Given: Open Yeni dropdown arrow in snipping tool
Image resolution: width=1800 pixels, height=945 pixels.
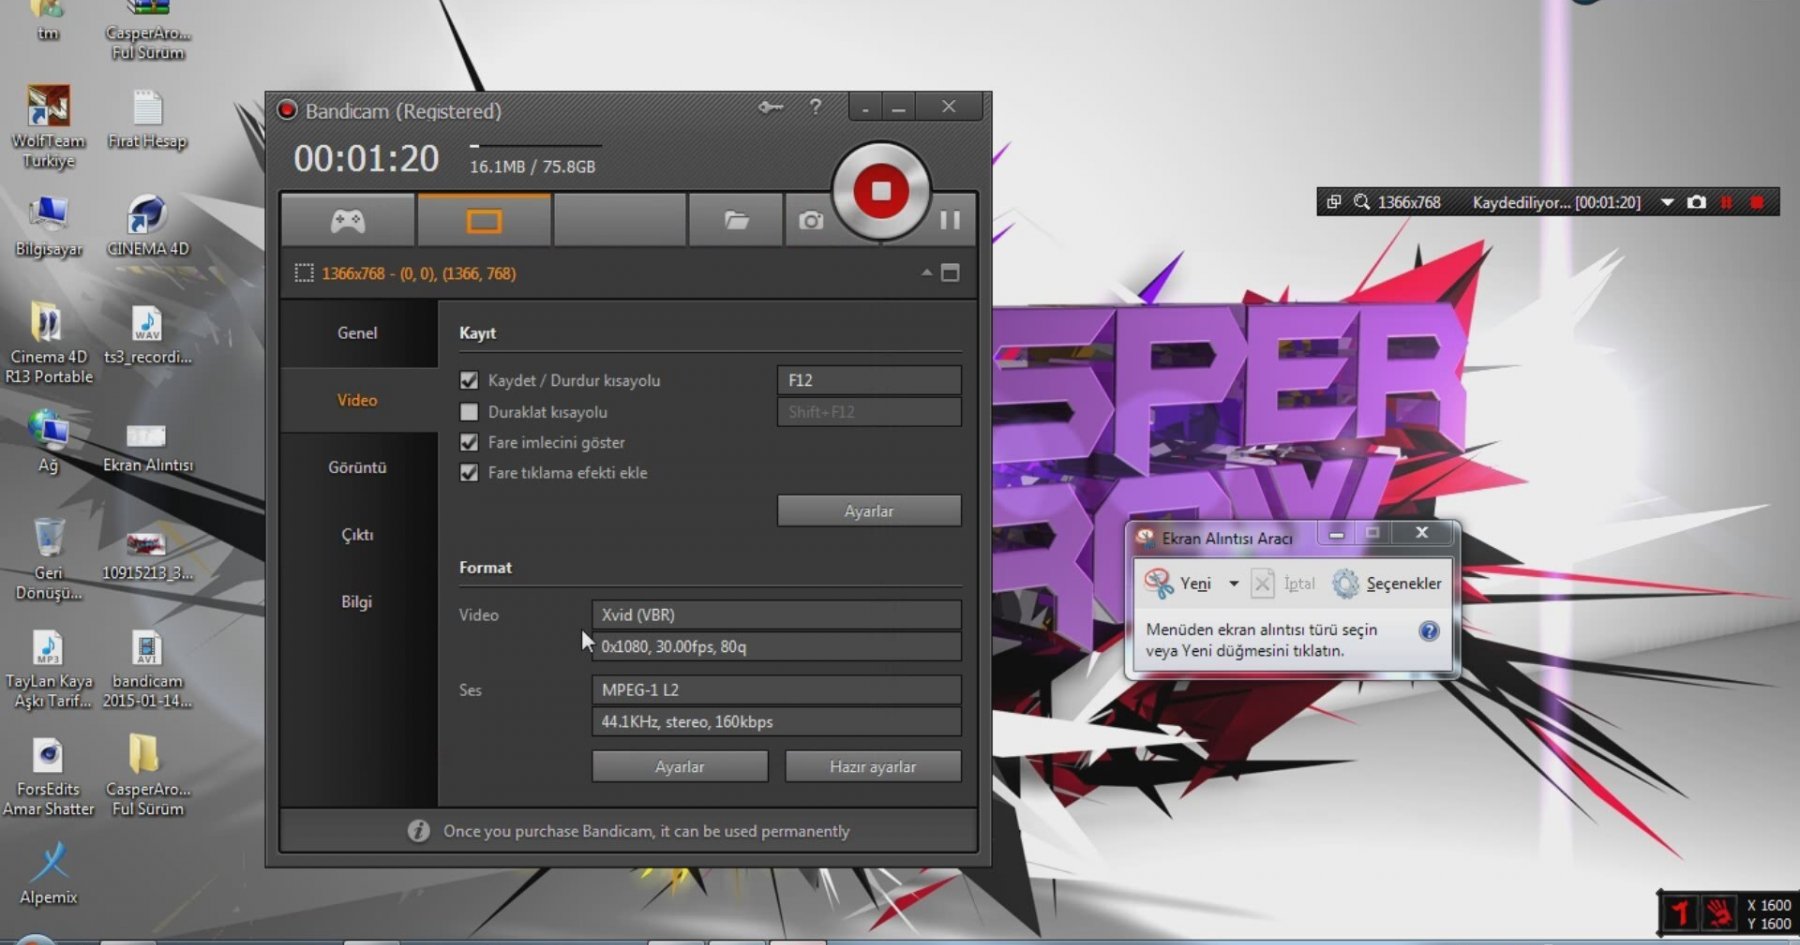Looking at the screenshot, I should (1233, 584).
